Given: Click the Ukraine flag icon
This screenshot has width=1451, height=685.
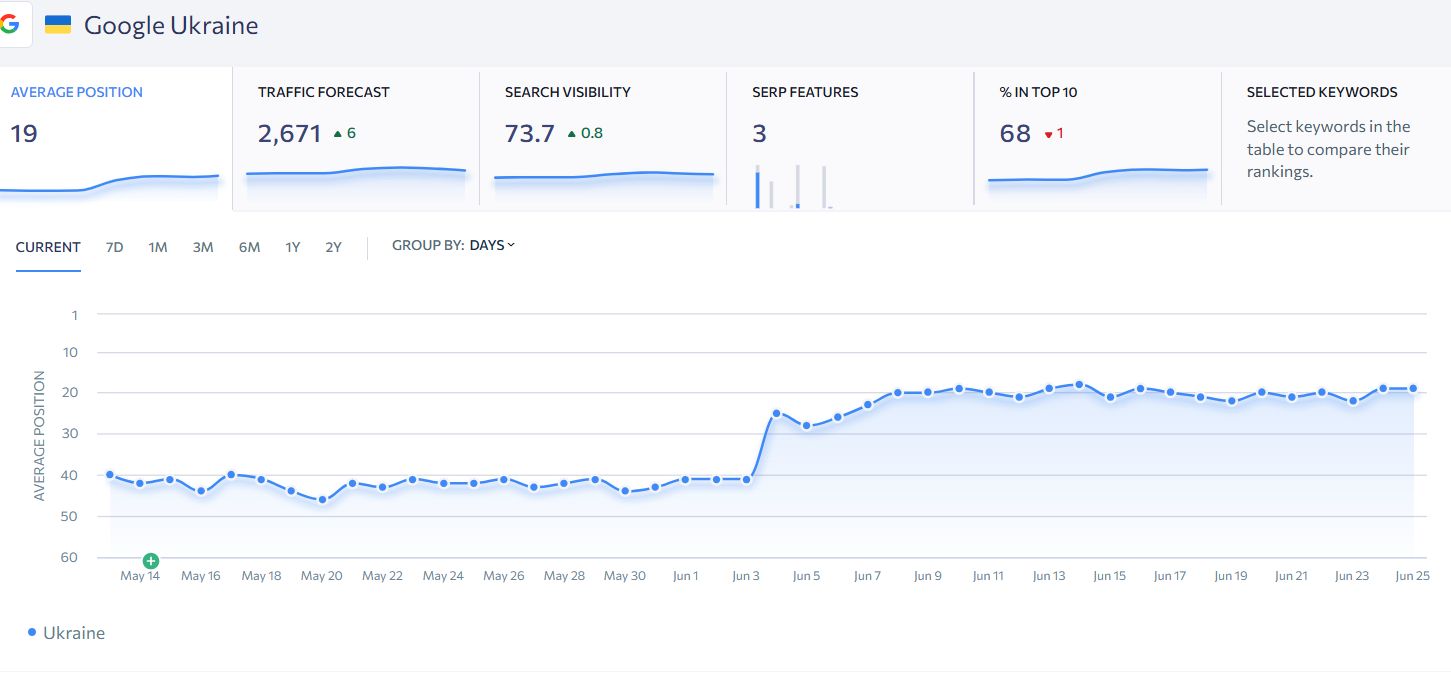Looking at the screenshot, I should (58, 25).
